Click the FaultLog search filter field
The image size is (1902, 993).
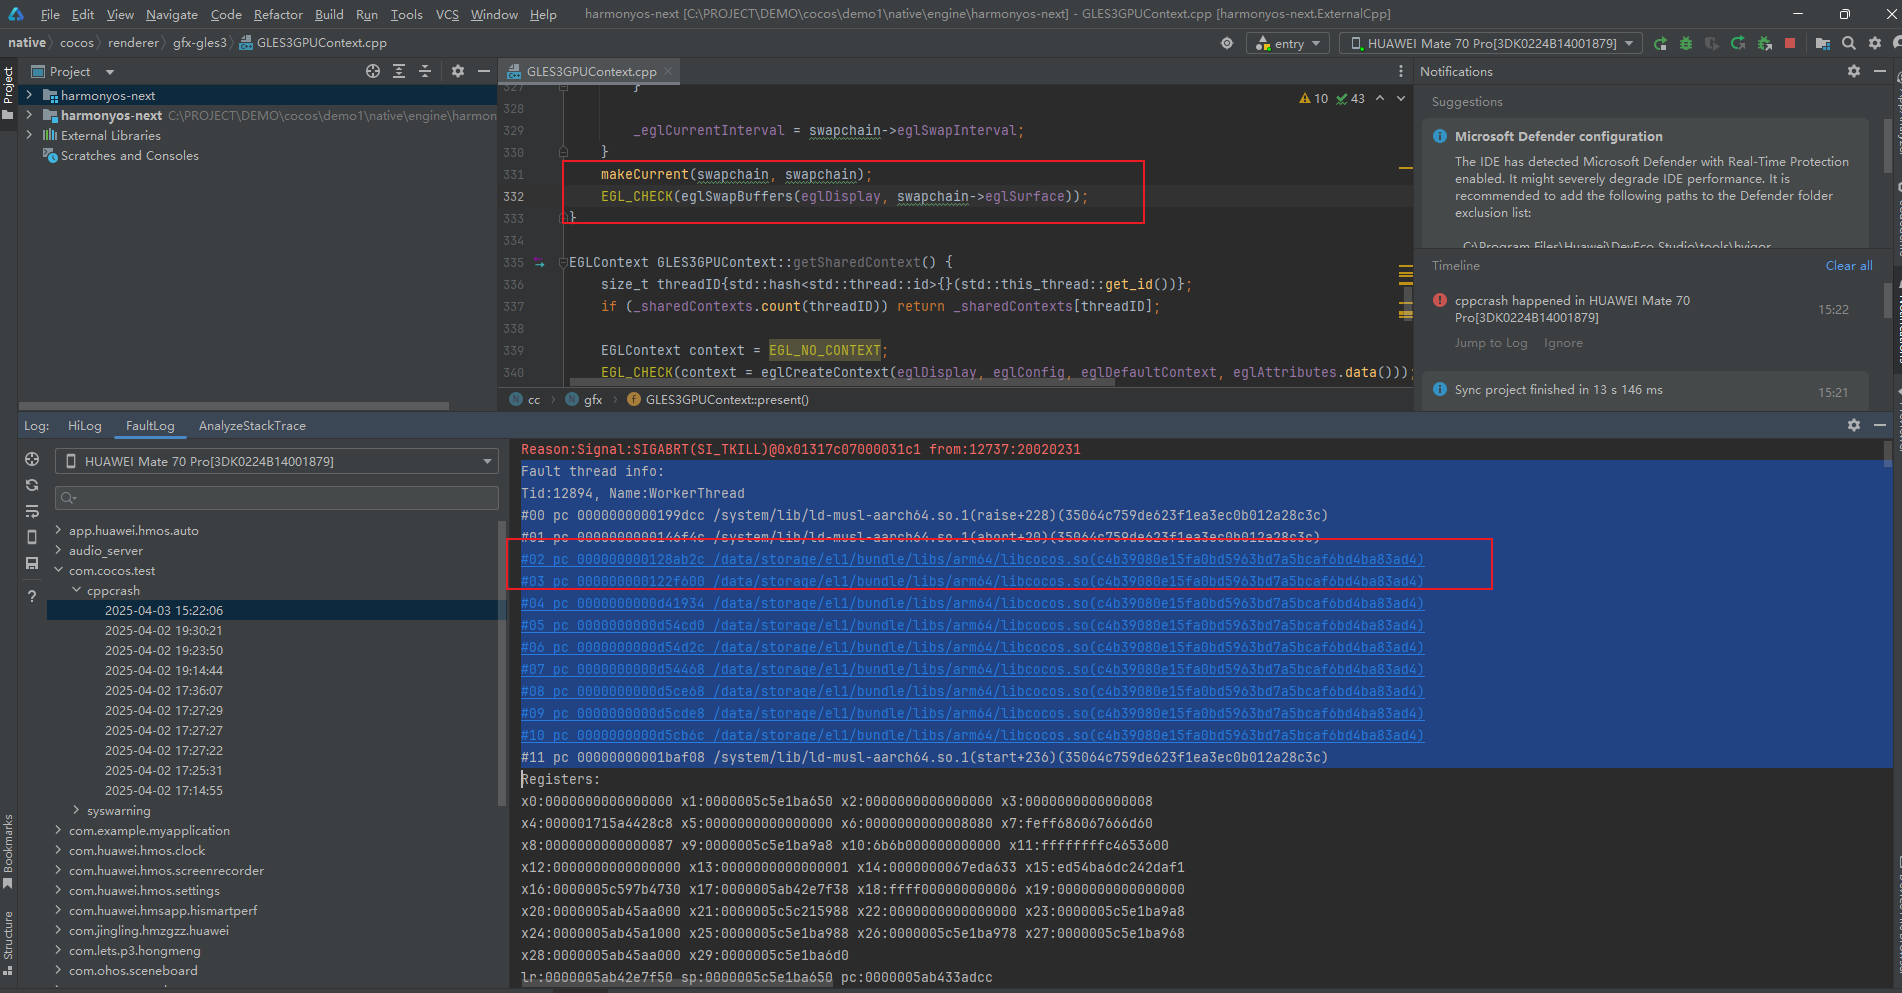[x=278, y=498]
